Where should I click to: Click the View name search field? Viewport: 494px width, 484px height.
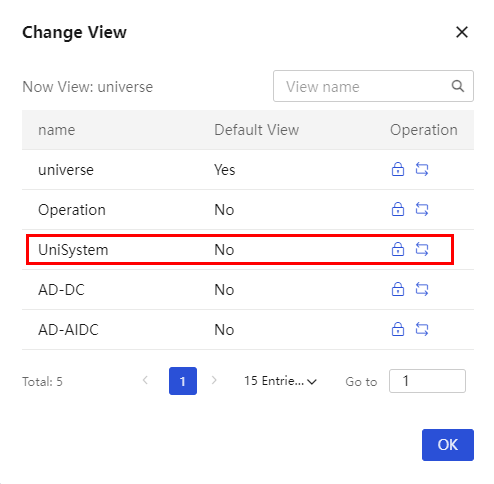pyautogui.click(x=373, y=86)
